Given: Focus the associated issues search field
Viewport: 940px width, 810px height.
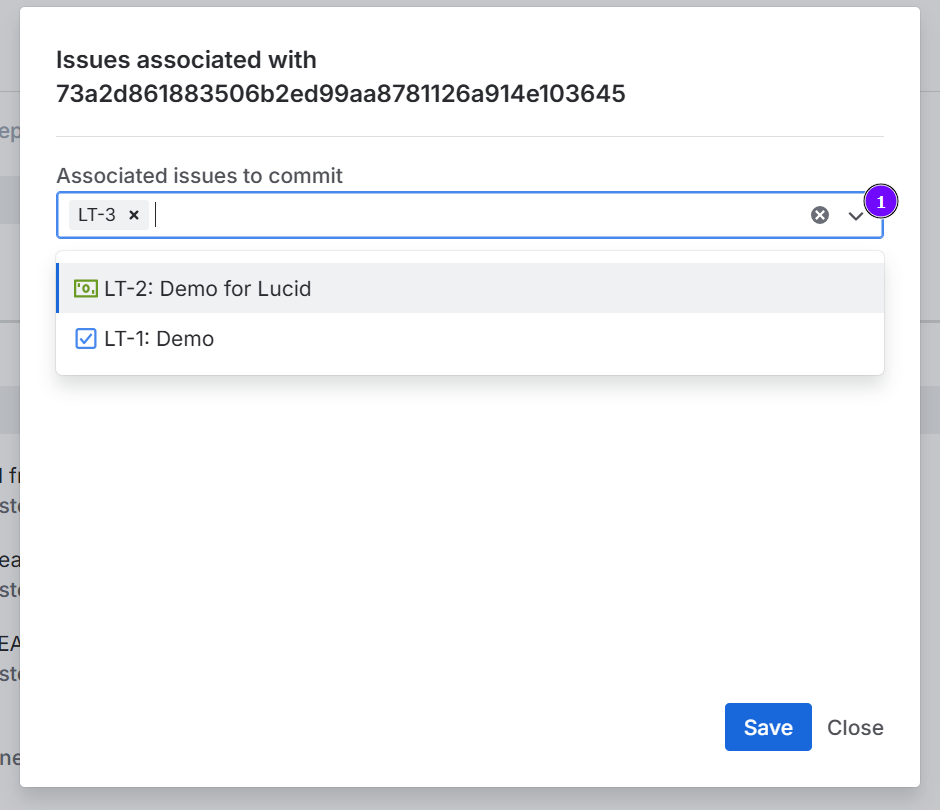Looking at the screenshot, I should (x=480, y=215).
